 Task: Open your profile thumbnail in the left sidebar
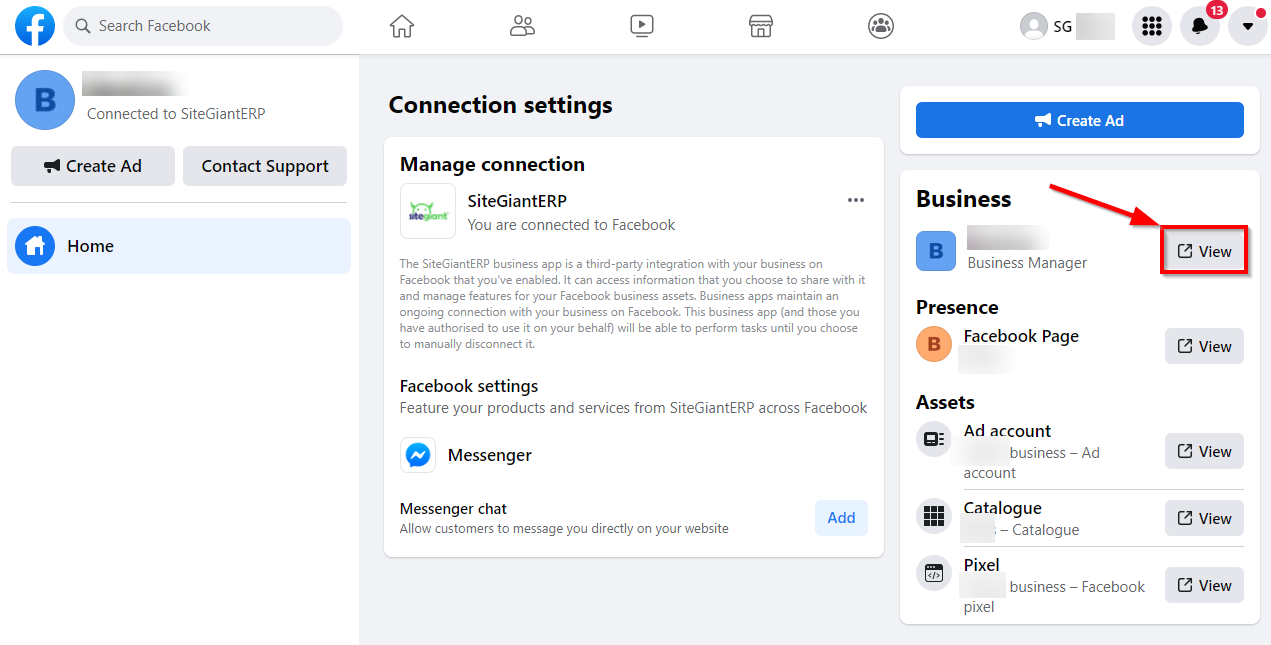pyautogui.click(x=44, y=100)
